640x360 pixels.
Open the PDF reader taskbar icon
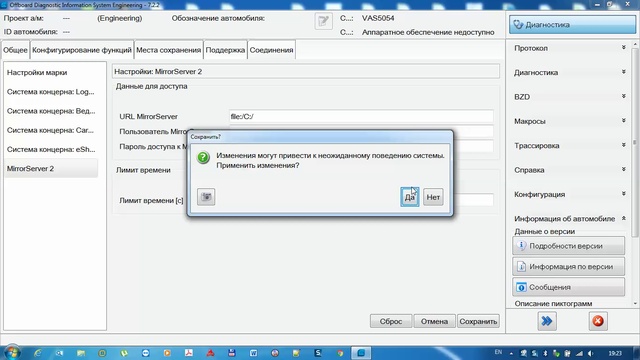click(189, 353)
